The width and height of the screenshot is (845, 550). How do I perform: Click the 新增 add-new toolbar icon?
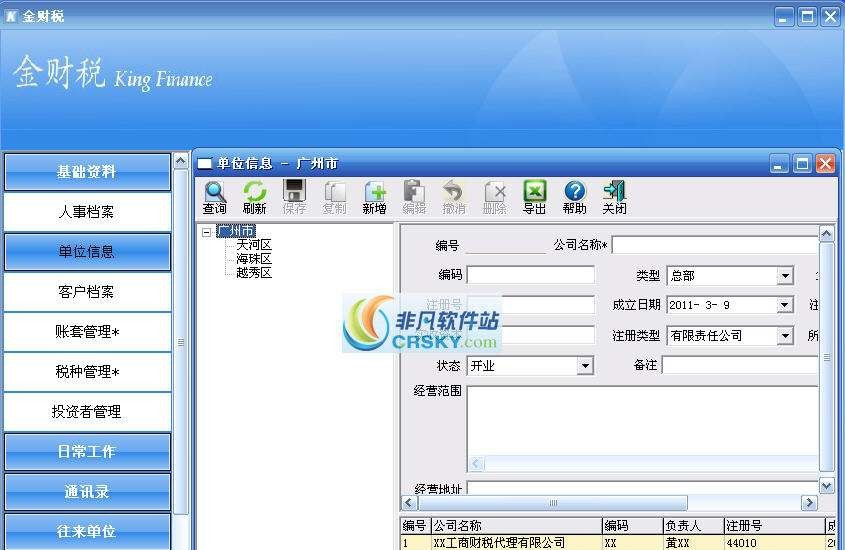(x=375, y=197)
